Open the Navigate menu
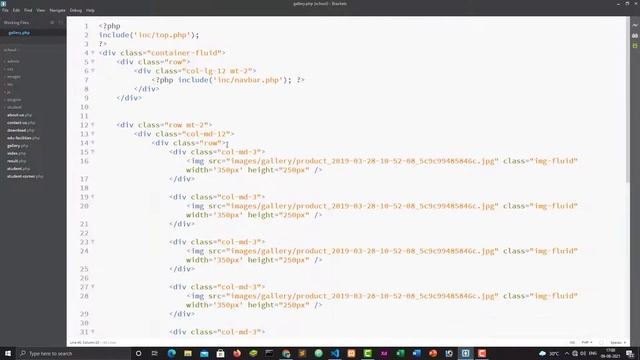Image resolution: width=640 pixels, height=360 pixels. 58,10
